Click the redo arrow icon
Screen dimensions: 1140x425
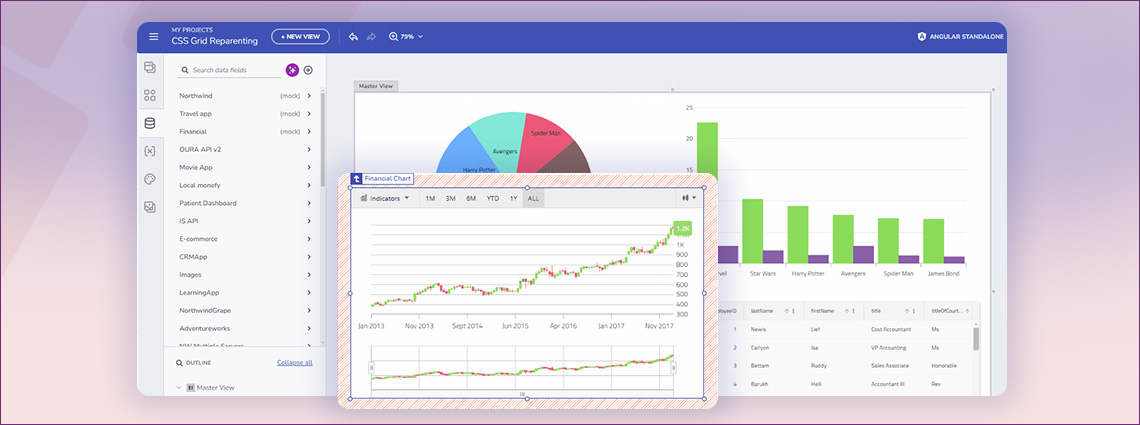pos(371,36)
